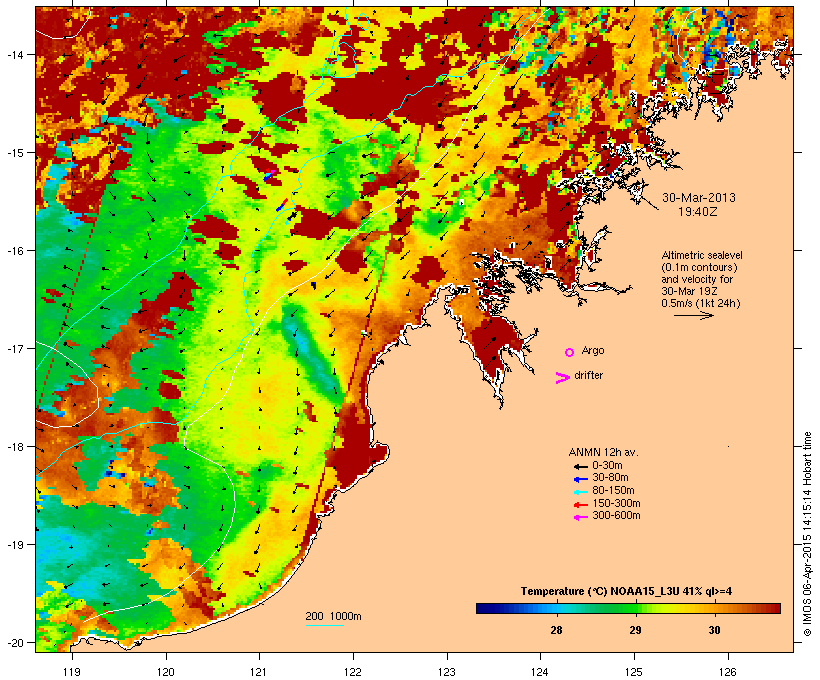Image resolution: width=820 pixels, height=680 pixels.
Task: Click latitude label -17
Action: [14, 348]
